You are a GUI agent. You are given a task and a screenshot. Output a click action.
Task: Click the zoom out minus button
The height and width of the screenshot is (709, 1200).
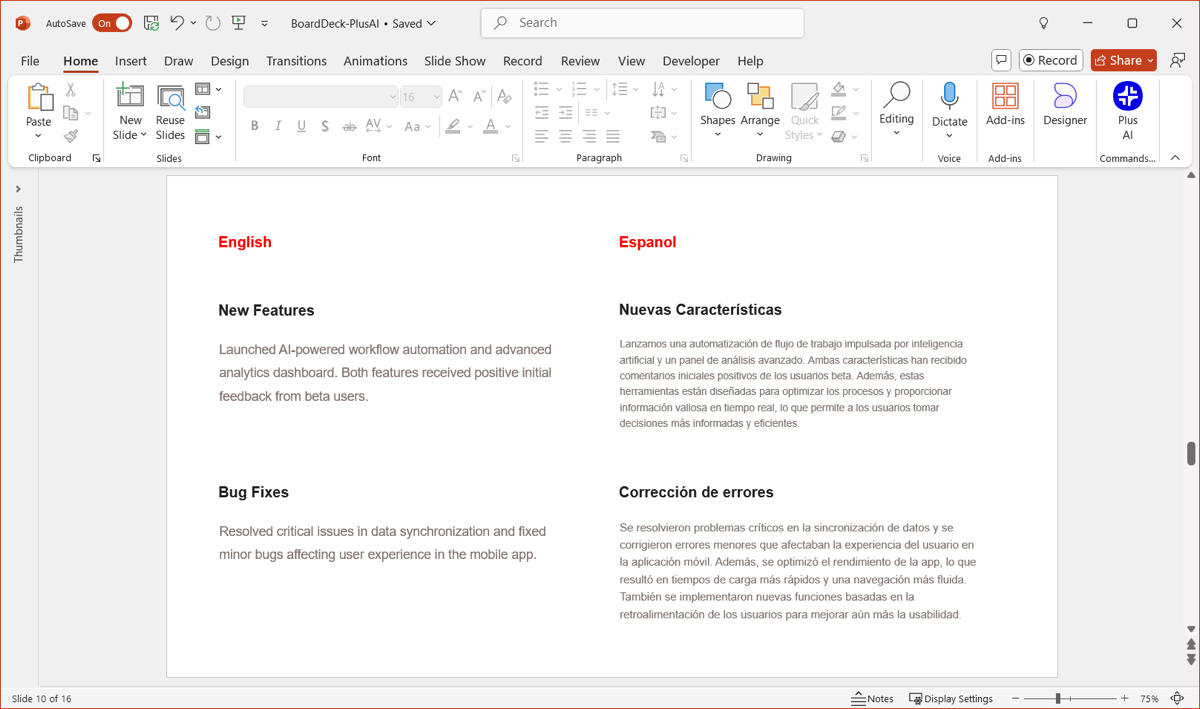(1016, 698)
